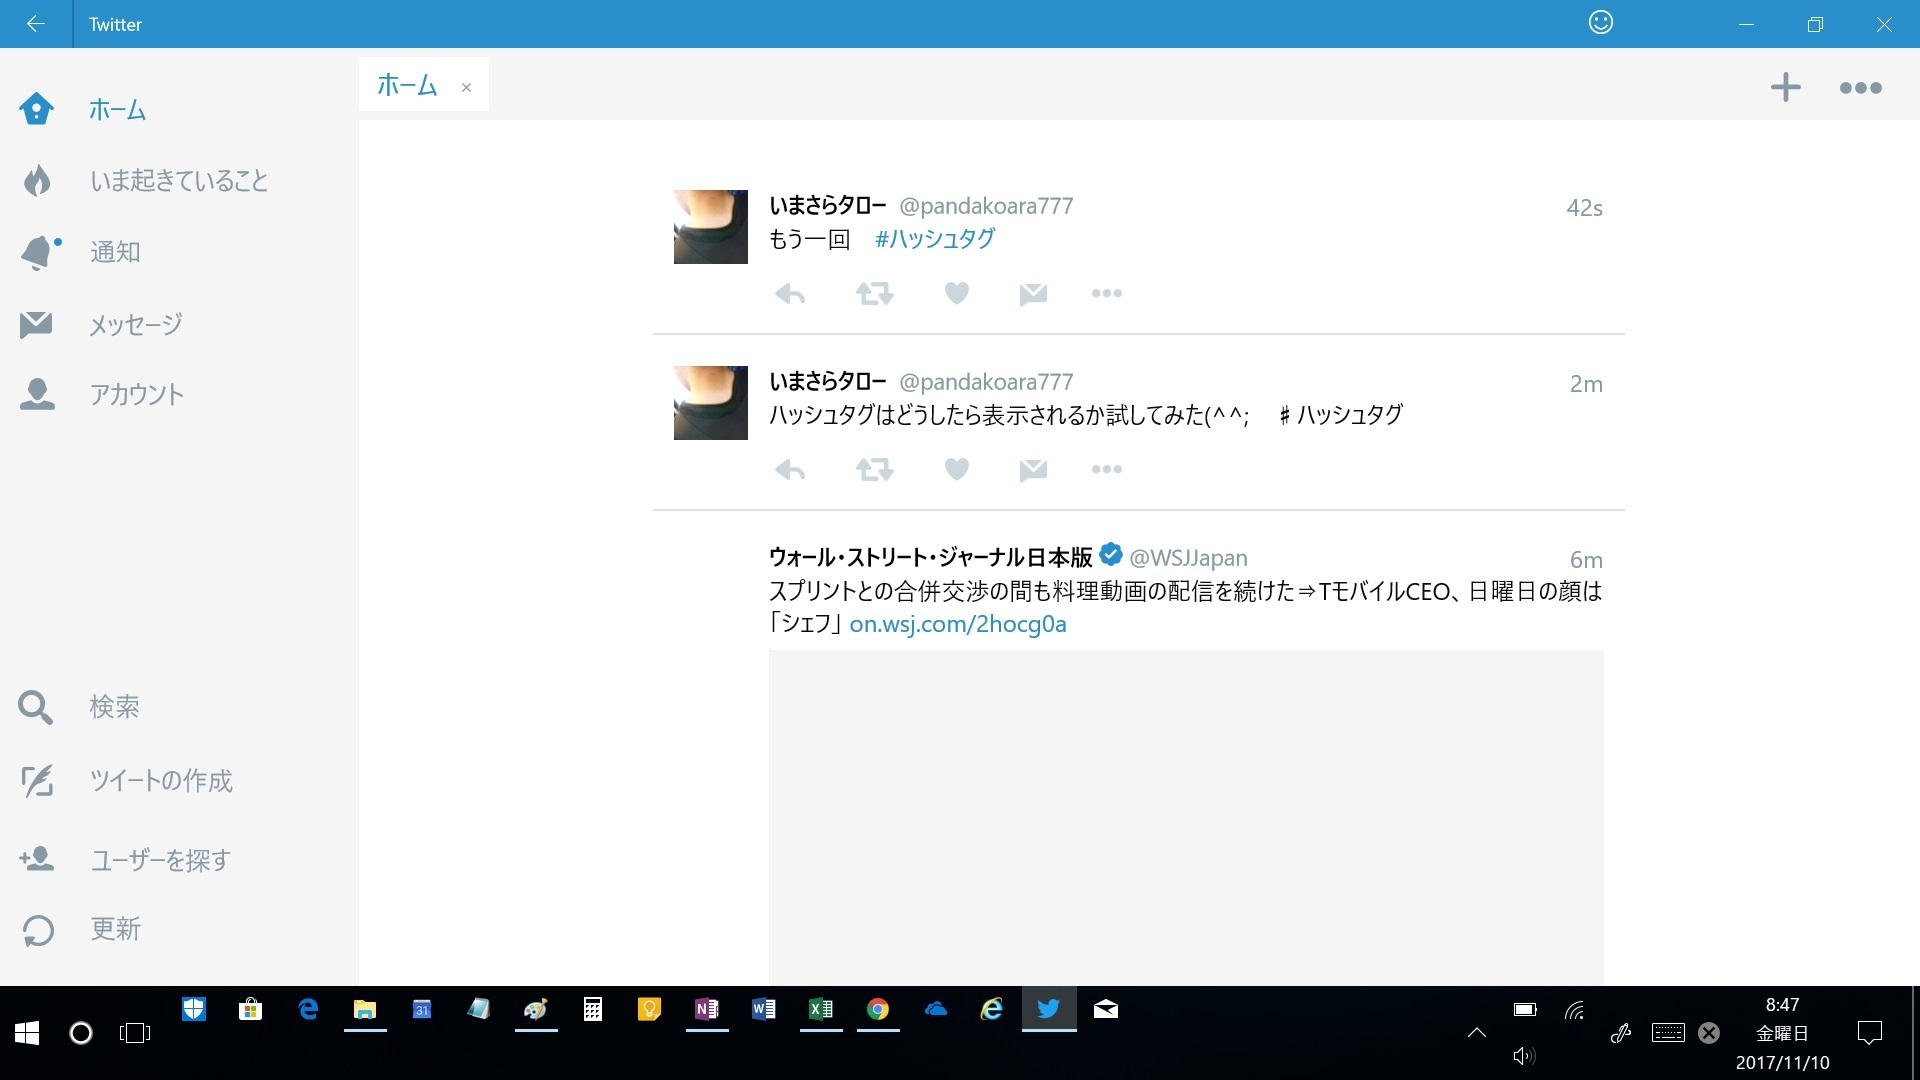Select 更新 to refresh the timeline
The height and width of the screenshot is (1080, 1920).
click(116, 929)
